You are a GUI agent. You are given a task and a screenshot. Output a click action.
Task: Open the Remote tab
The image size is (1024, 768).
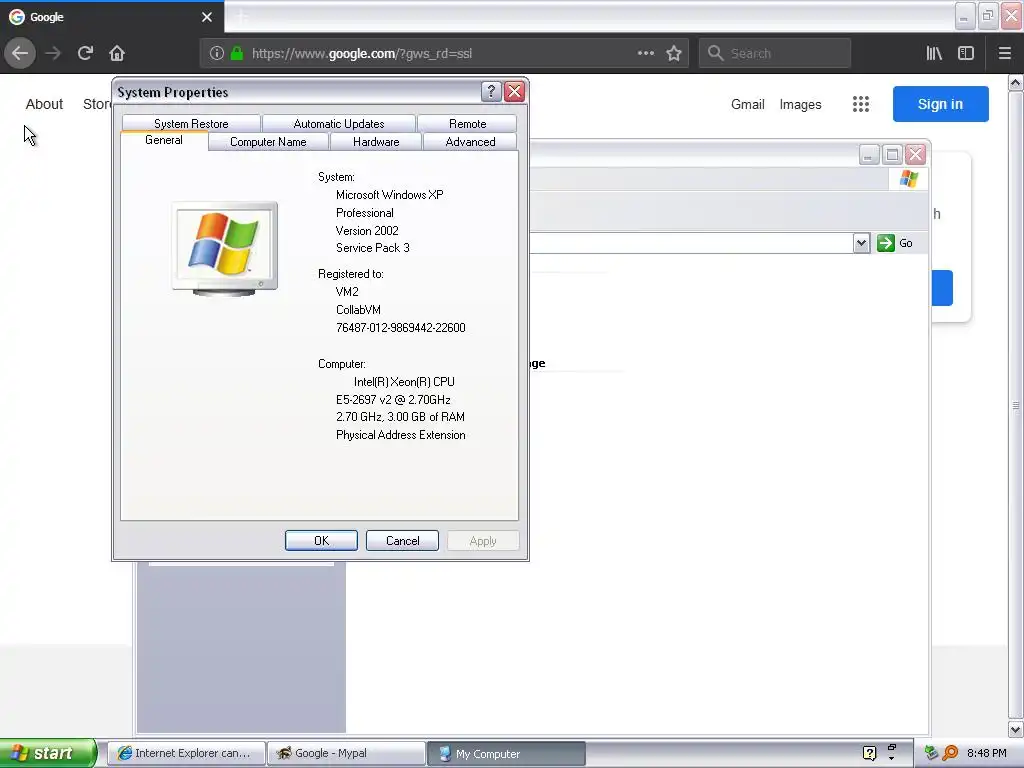(468, 123)
